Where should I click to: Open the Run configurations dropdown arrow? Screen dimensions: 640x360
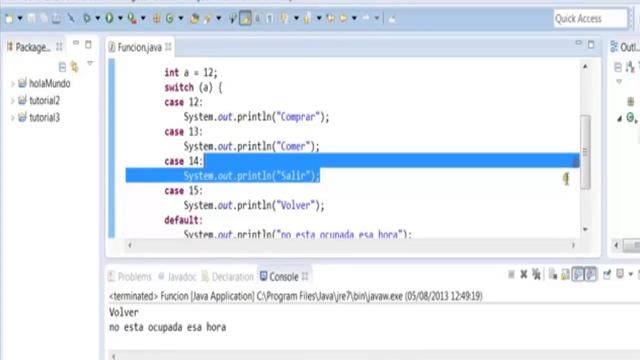click(120, 18)
